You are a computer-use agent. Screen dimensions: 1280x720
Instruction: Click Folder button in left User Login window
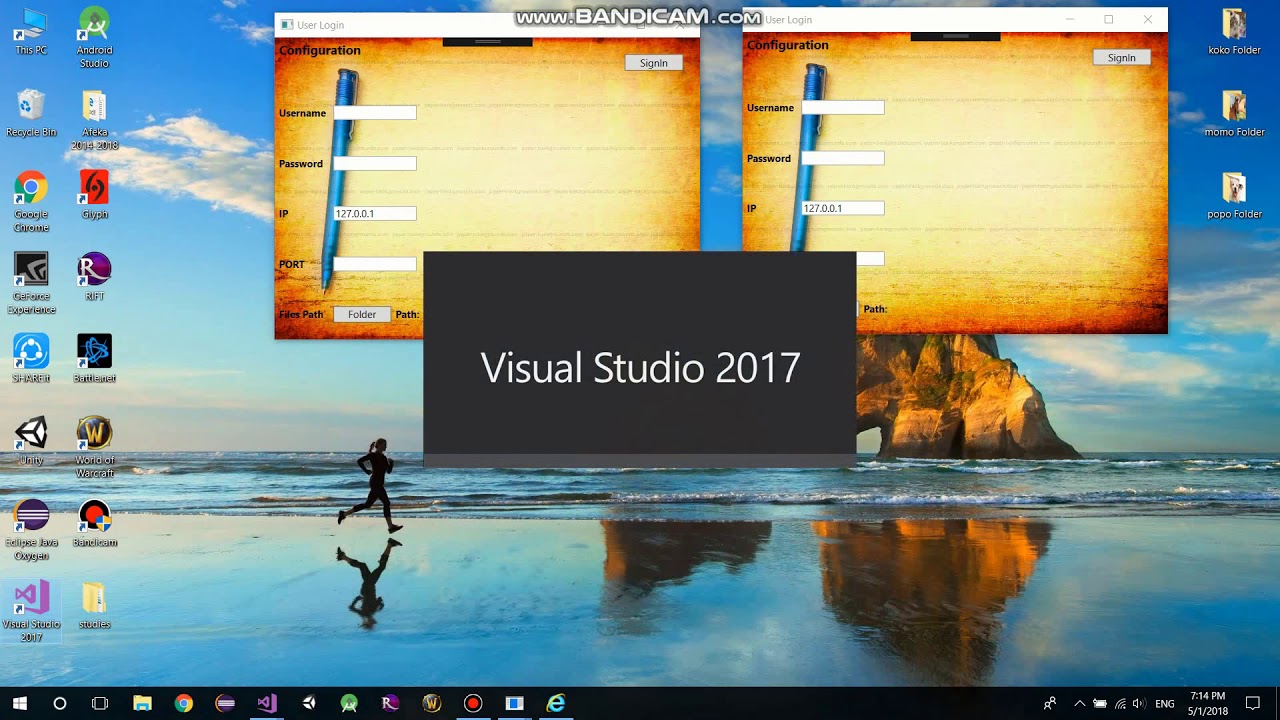362,314
